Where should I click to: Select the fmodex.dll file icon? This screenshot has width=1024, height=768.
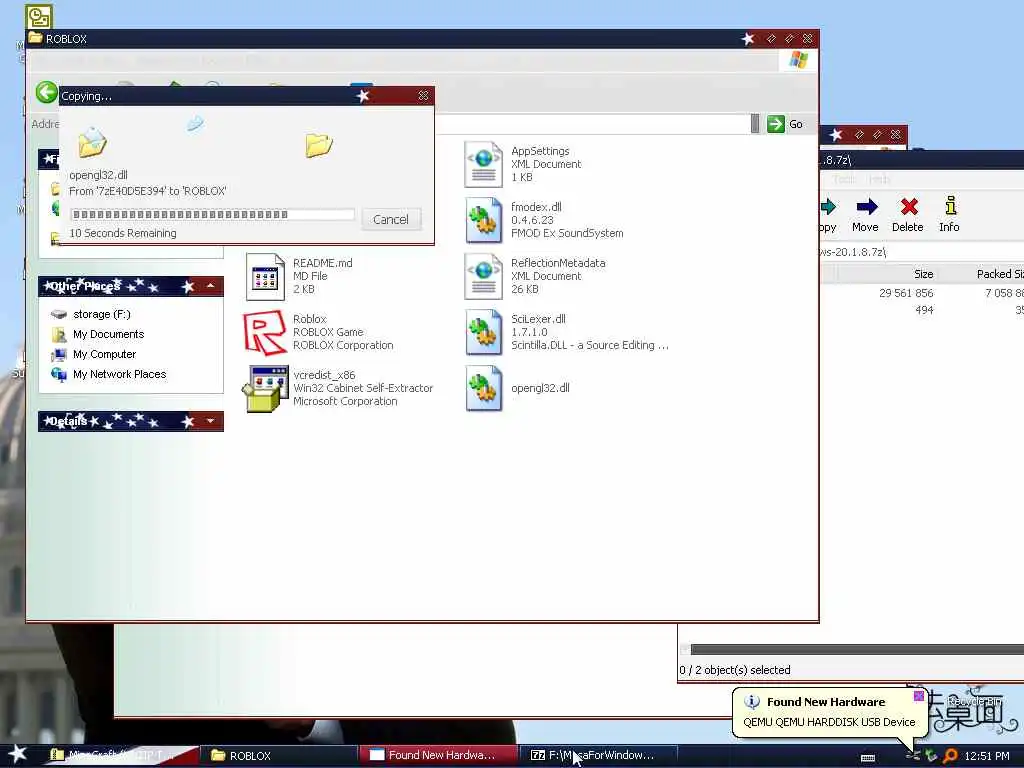point(483,220)
